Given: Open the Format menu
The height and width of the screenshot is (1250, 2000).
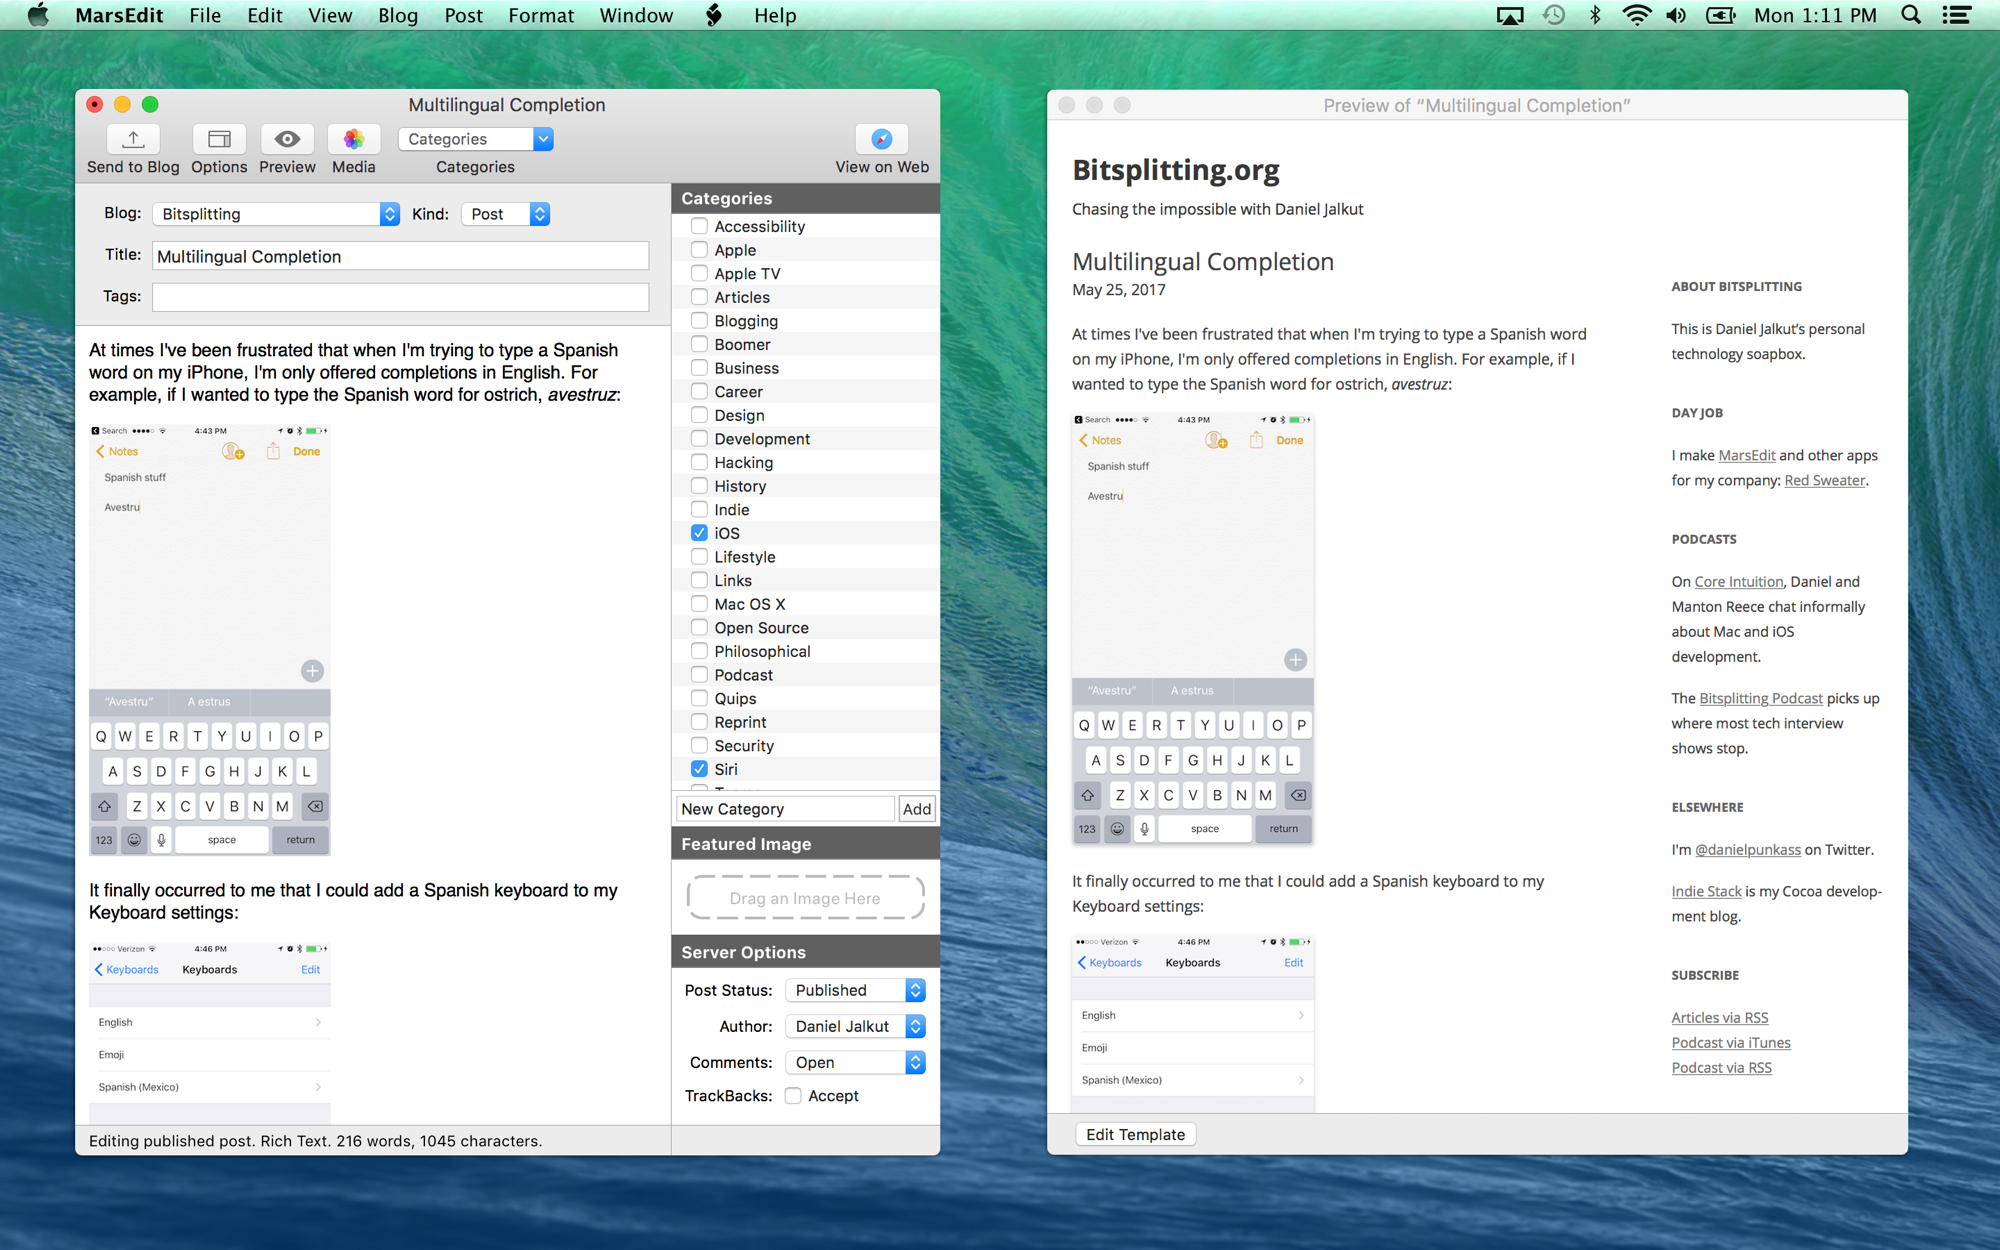Looking at the screenshot, I should (540, 15).
